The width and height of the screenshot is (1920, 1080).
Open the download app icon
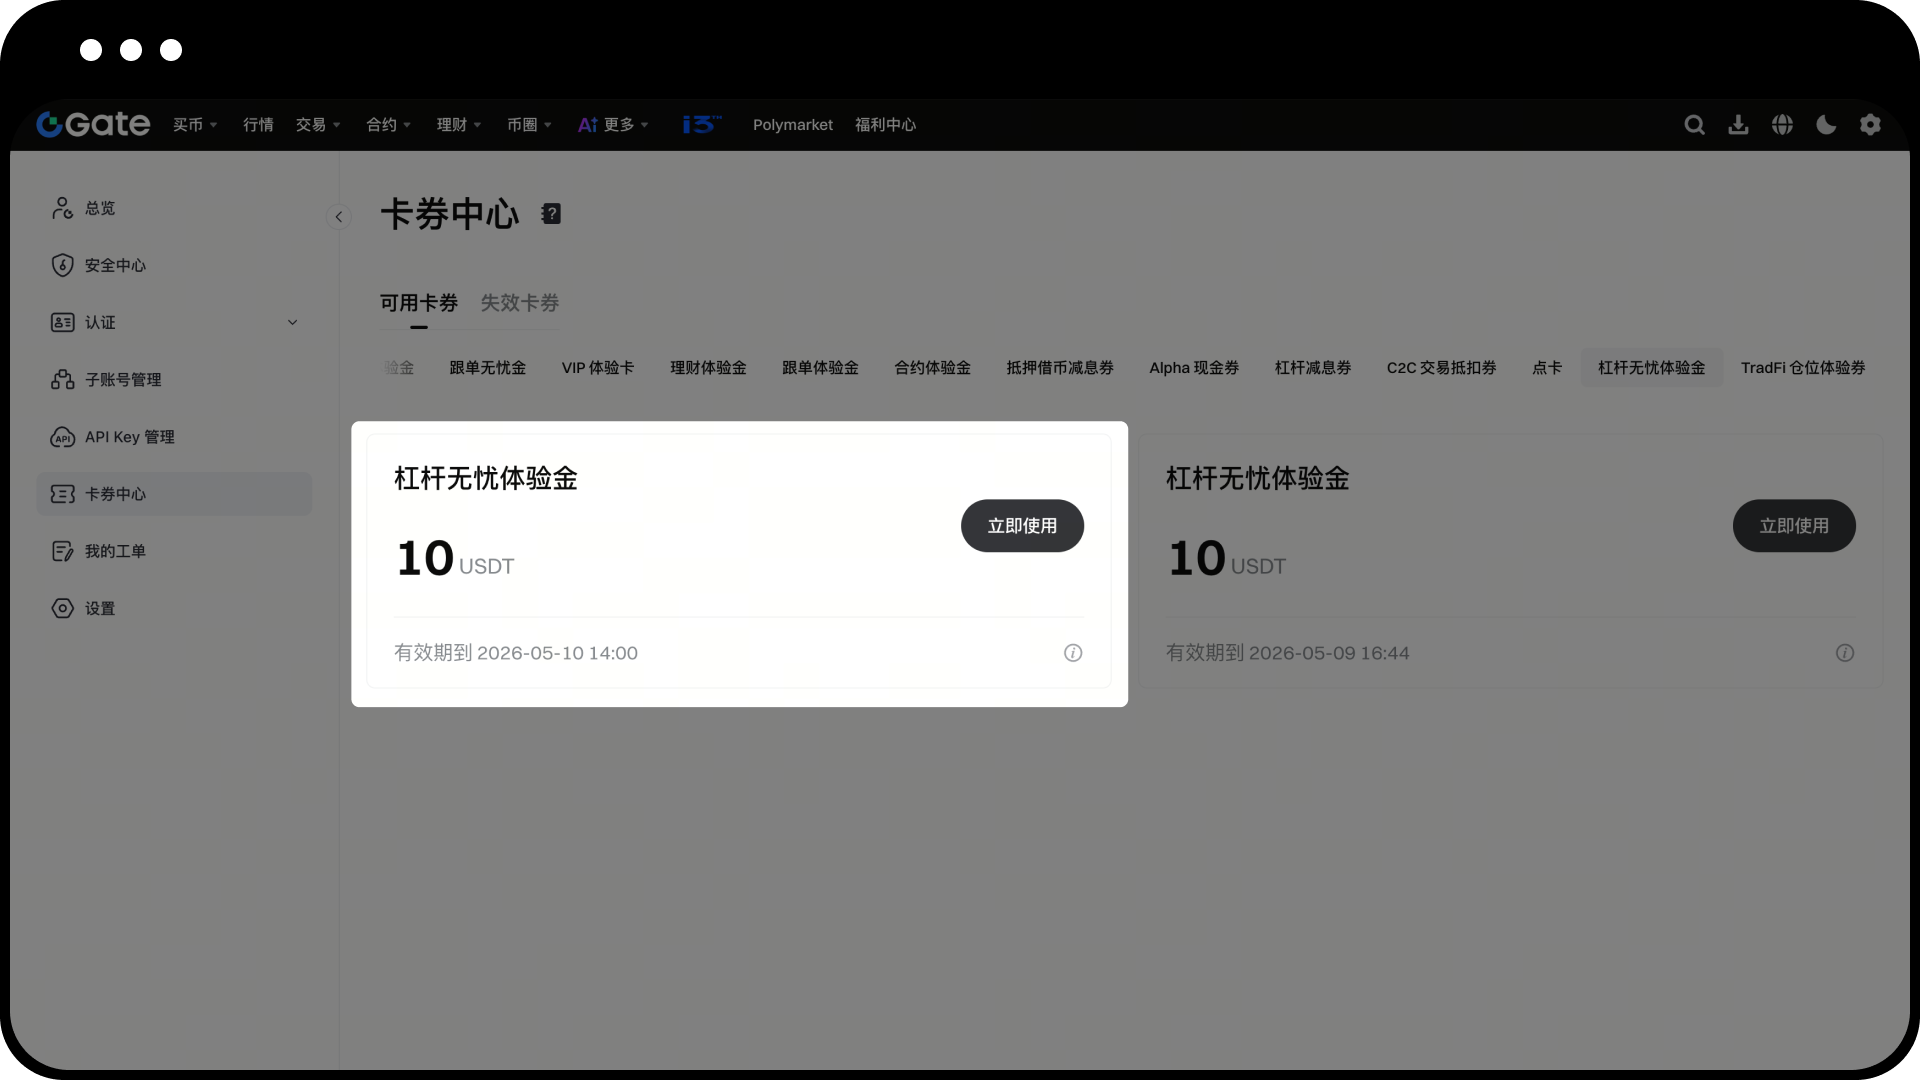[1738, 125]
